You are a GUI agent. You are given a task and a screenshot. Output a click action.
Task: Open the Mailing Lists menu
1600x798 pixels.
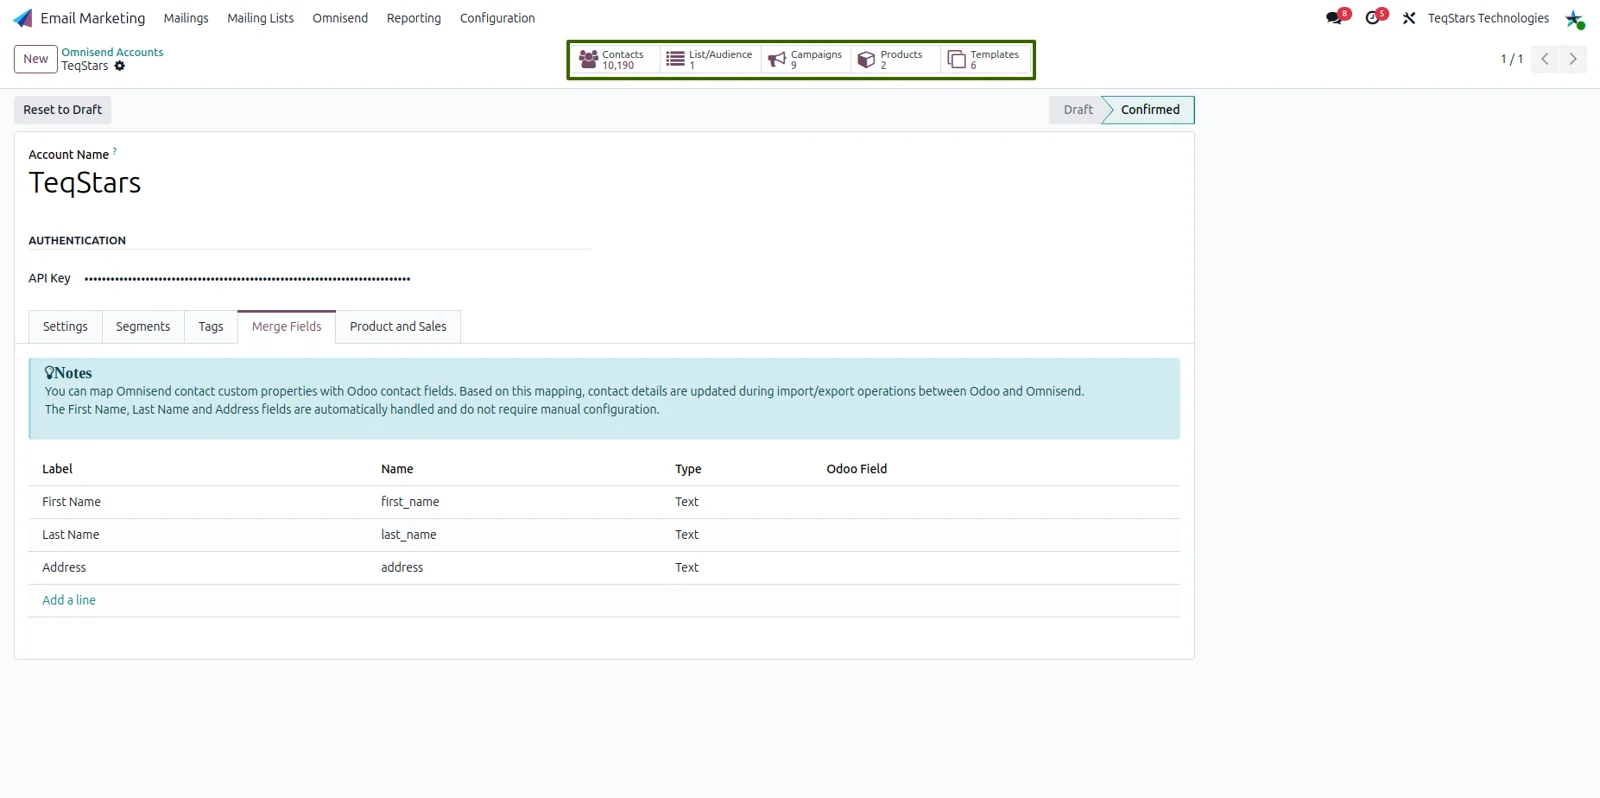click(x=260, y=18)
